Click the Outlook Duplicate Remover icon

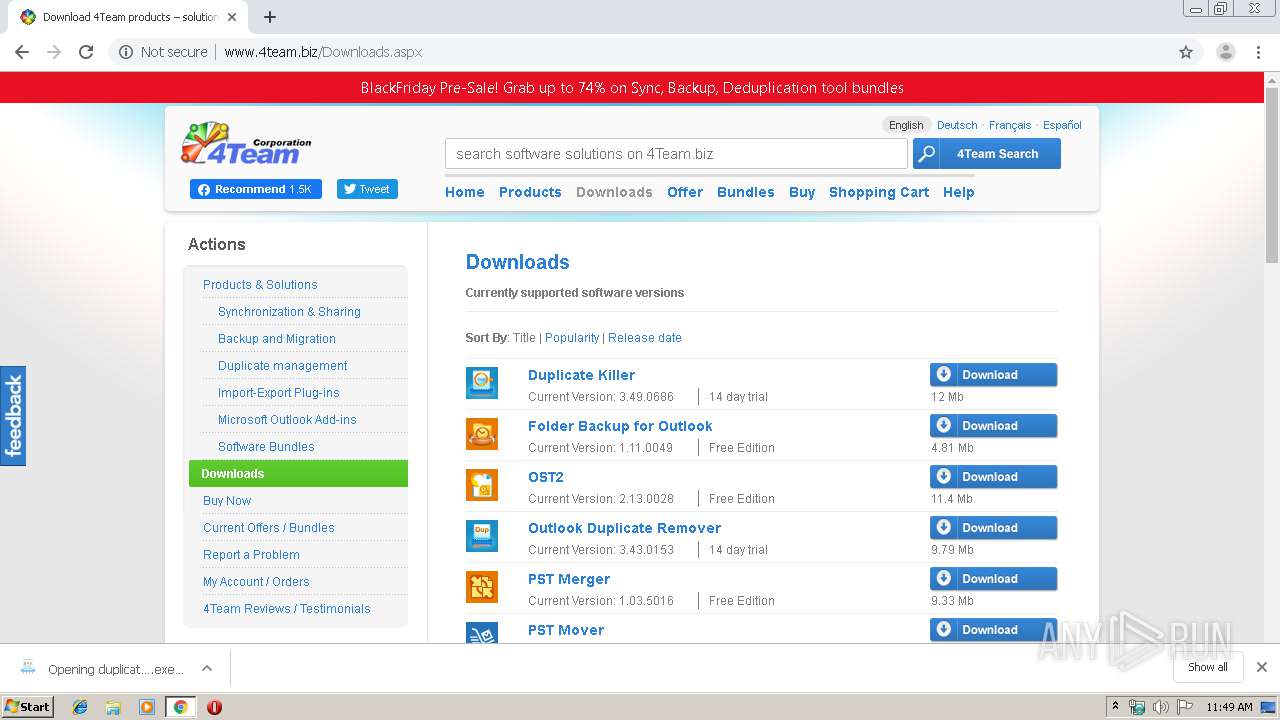click(x=482, y=536)
